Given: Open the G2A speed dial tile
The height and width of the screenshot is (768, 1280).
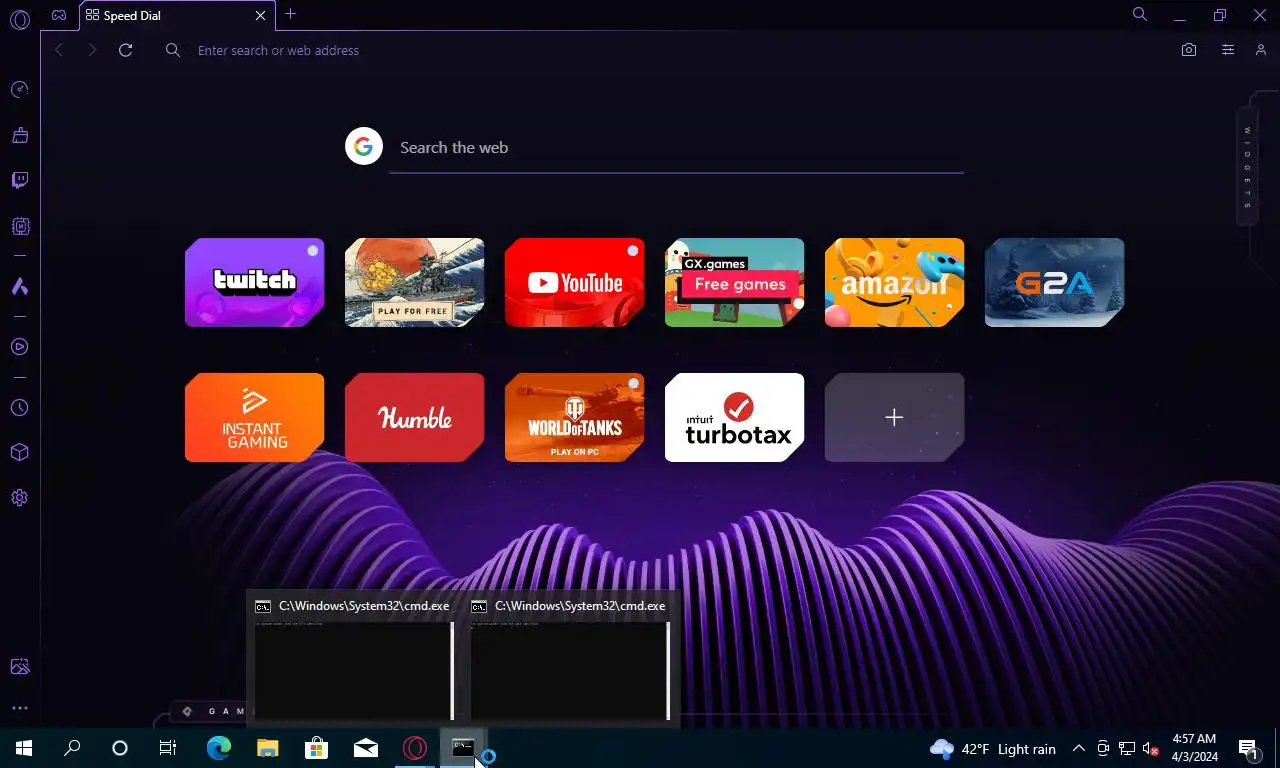Looking at the screenshot, I should (1055, 282).
